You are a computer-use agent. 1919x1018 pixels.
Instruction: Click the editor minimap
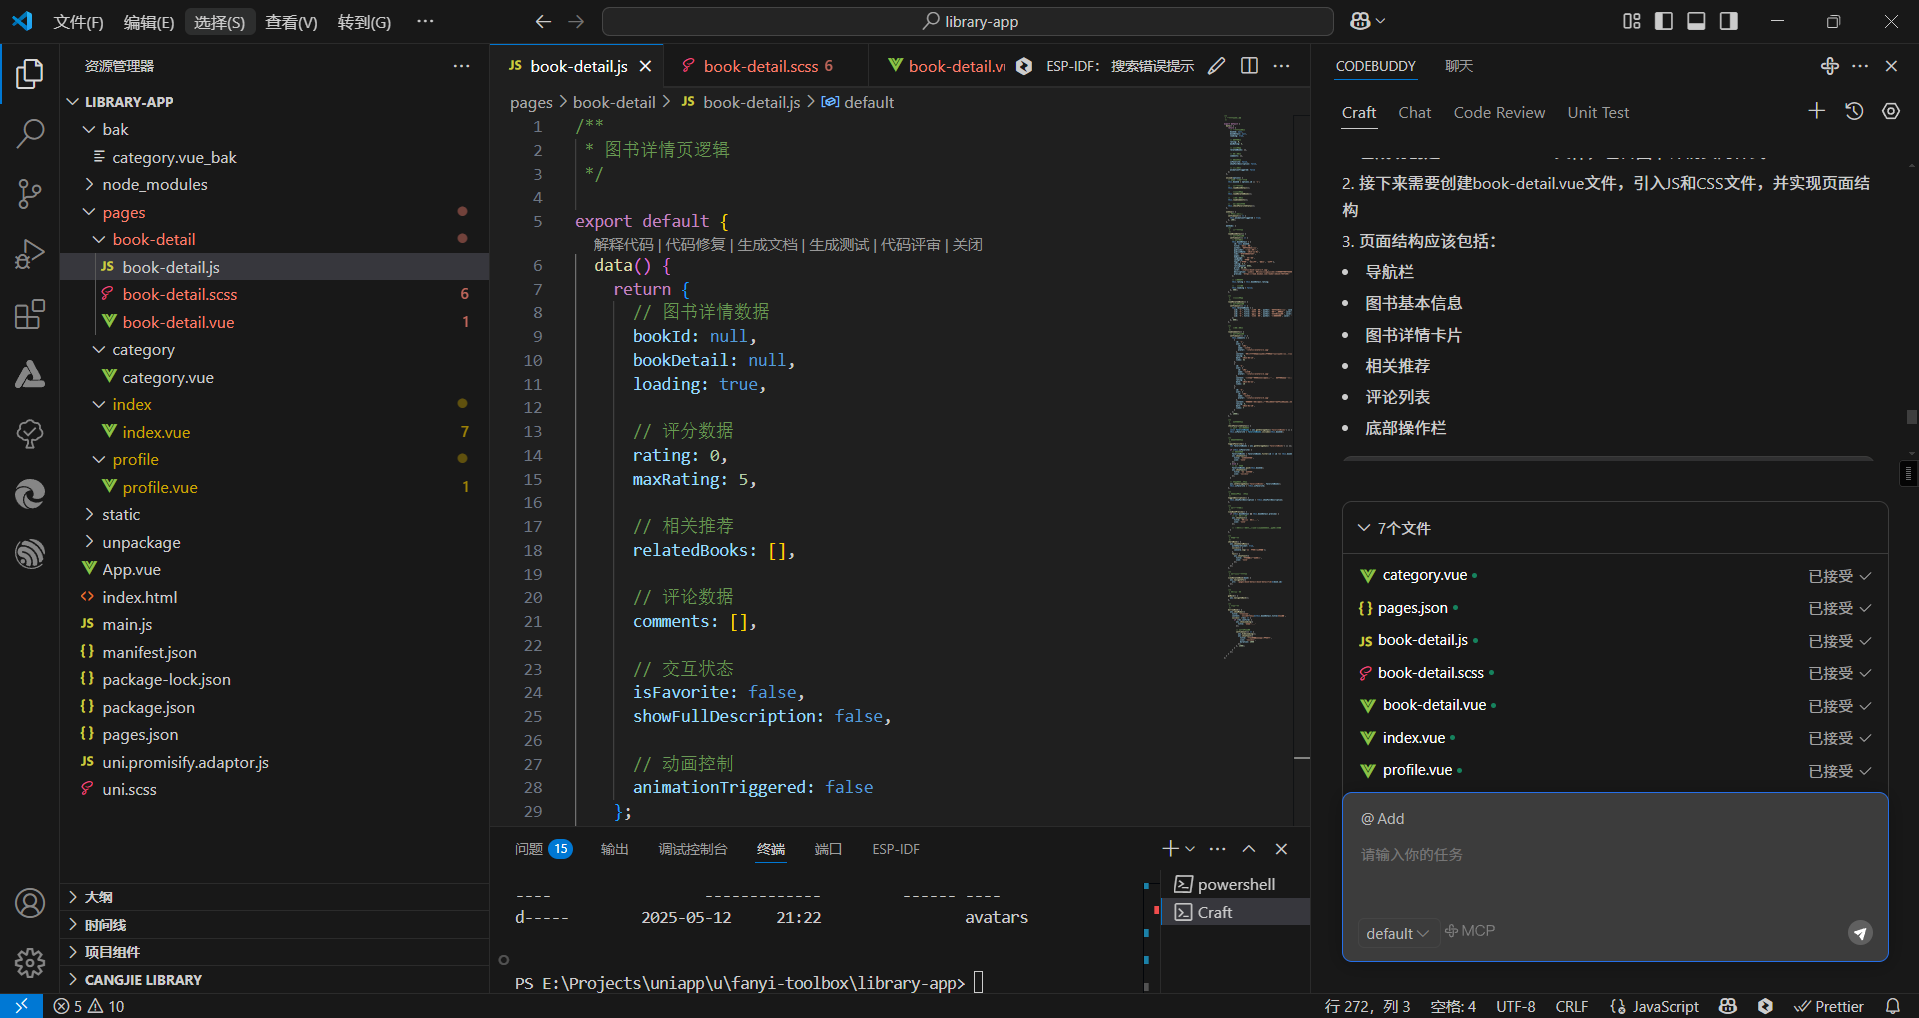(x=1258, y=385)
